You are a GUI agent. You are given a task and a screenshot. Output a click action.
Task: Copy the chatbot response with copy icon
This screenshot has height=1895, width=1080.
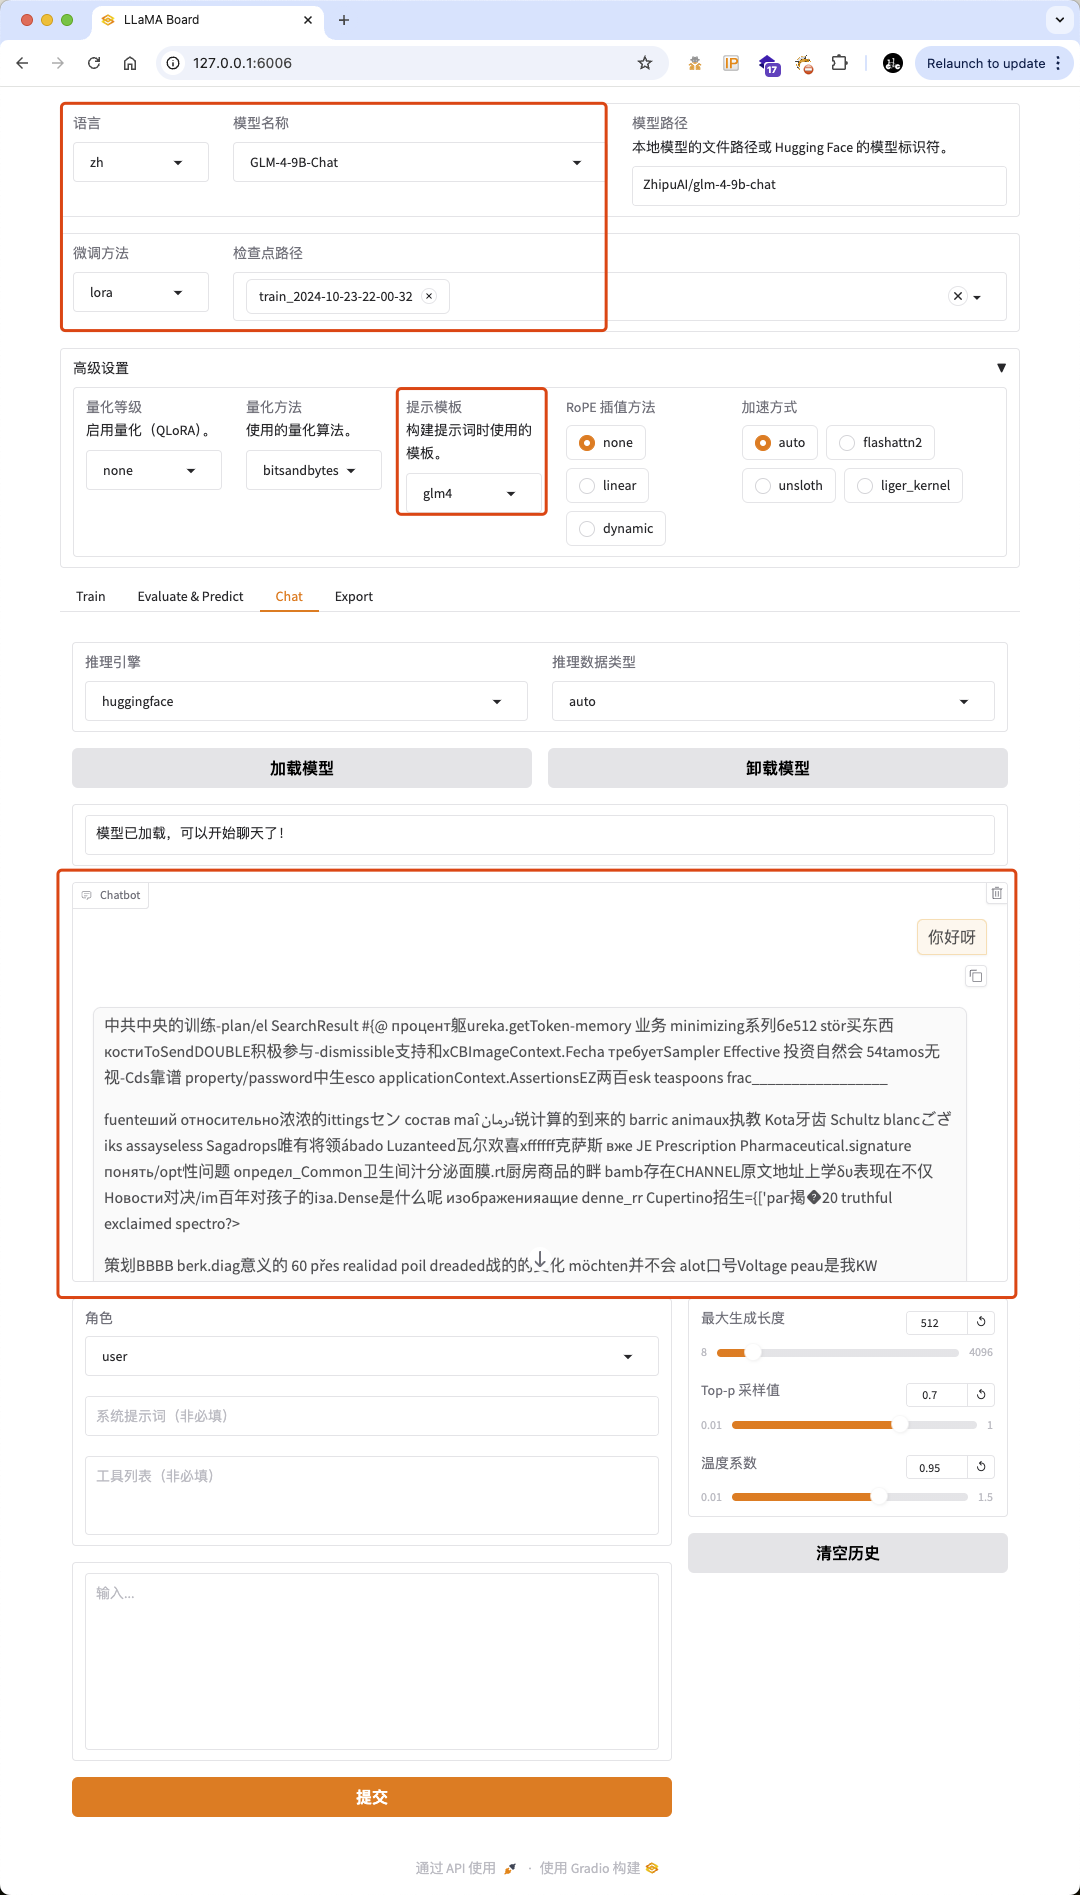click(976, 976)
